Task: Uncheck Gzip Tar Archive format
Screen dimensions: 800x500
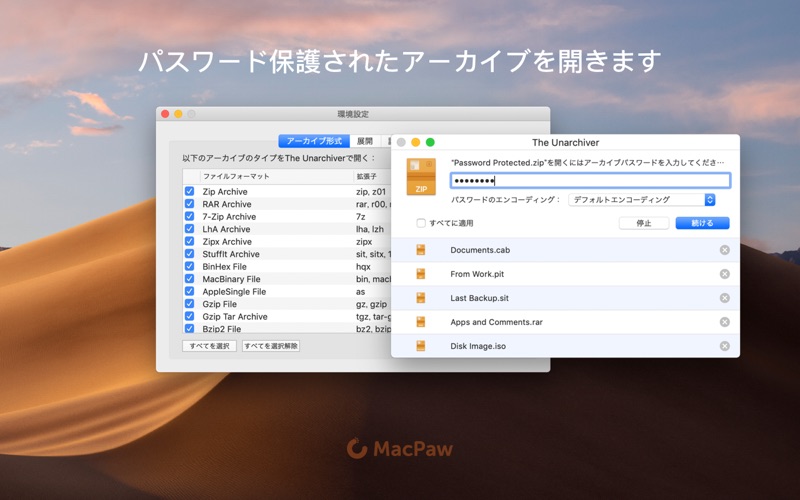Action: pyautogui.click(x=189, y=316)
